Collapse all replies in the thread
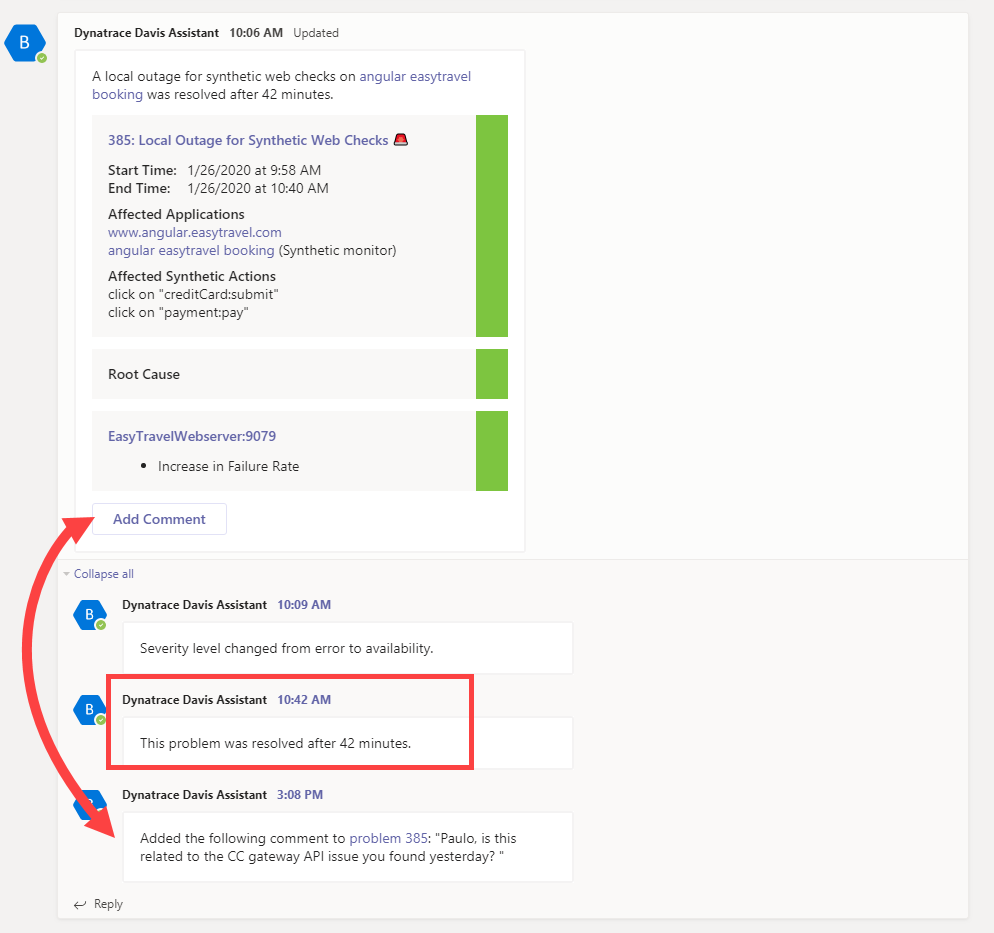994x933 pixels. (103, 574)
